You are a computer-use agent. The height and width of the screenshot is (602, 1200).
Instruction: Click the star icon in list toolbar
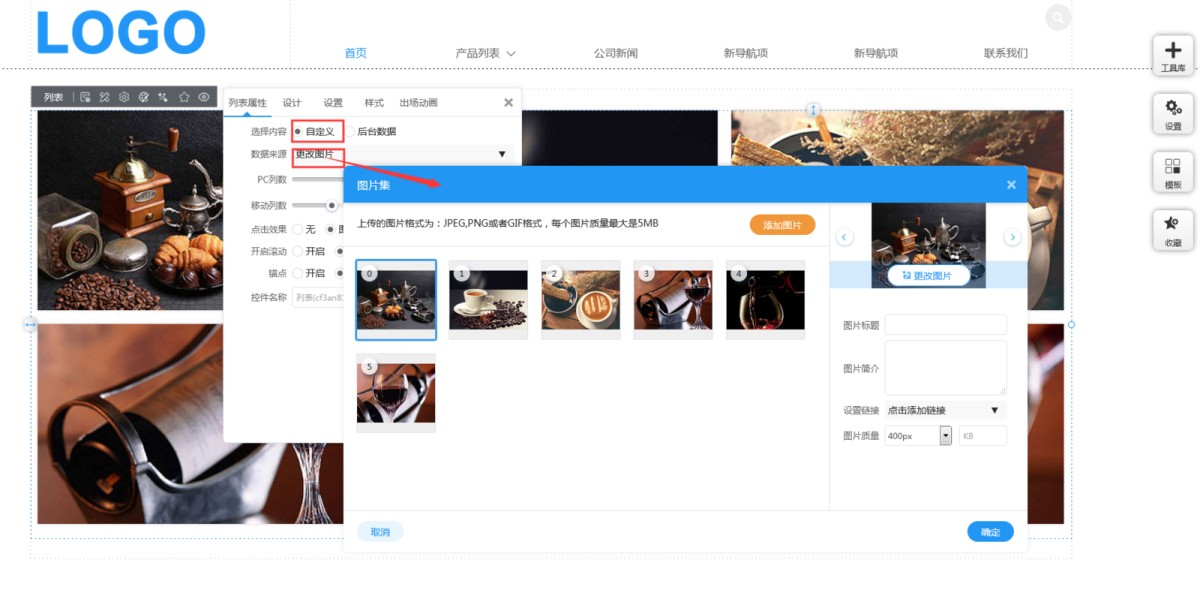pos(184,97)
